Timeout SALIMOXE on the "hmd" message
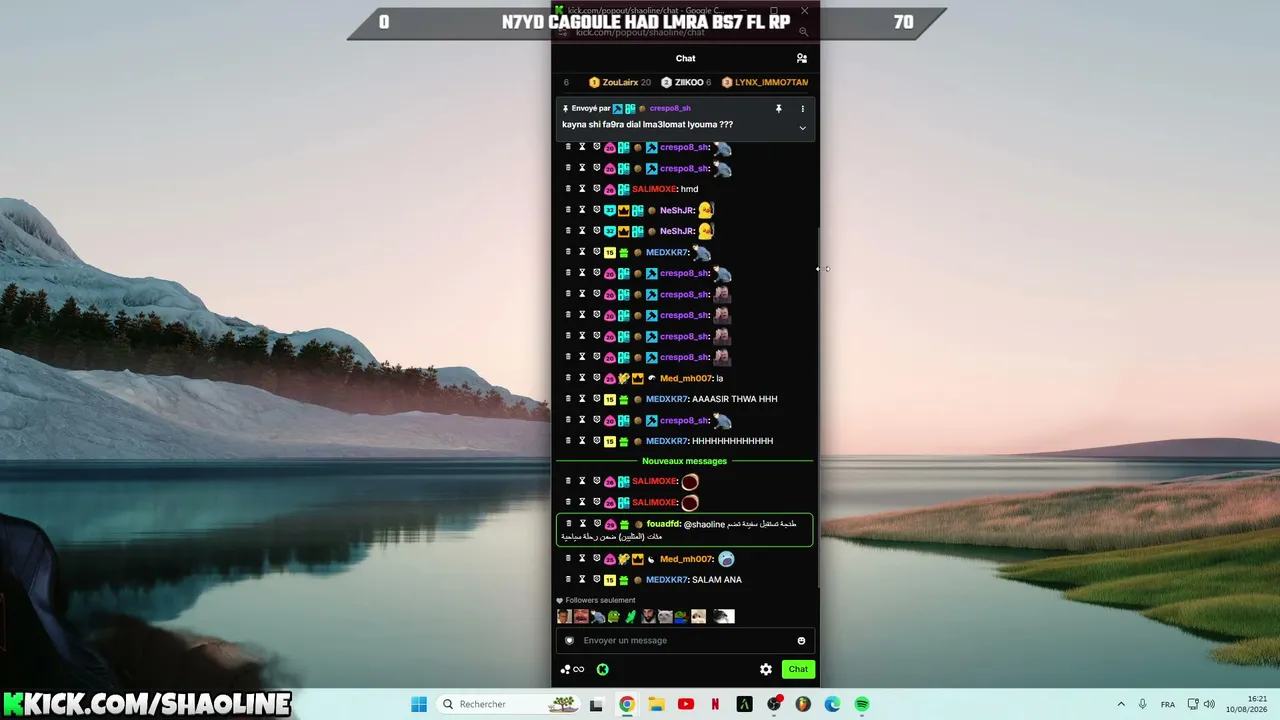1280x720 pixels. pyautogui.click(x=582, y=189)
